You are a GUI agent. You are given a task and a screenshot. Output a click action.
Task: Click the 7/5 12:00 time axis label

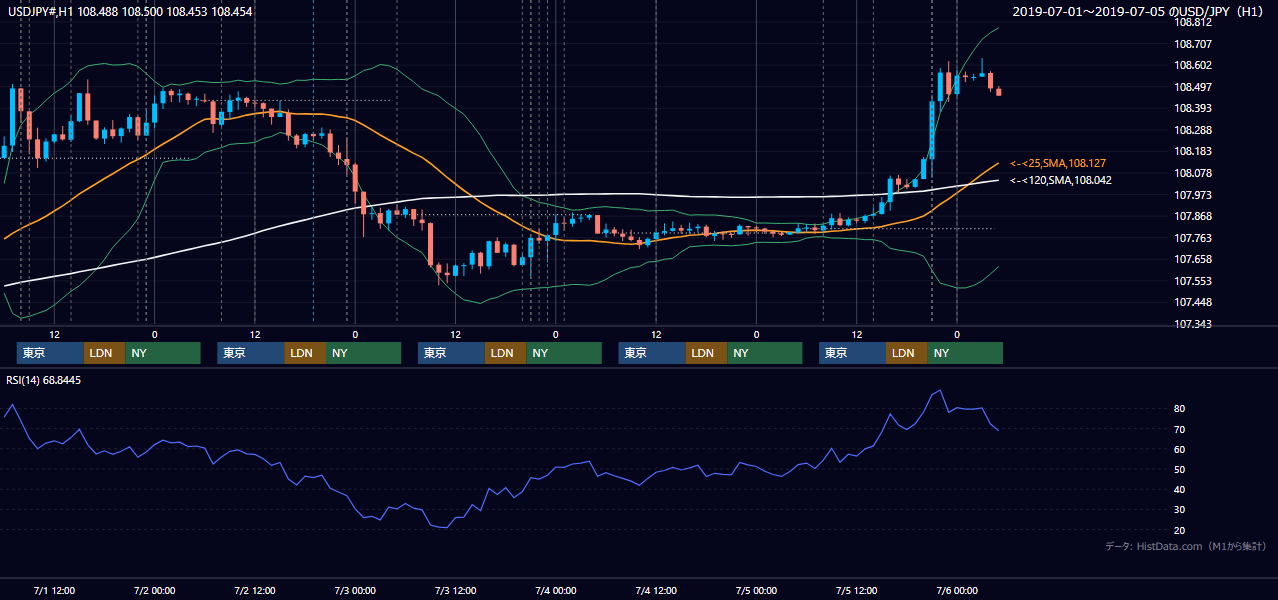coord(857,590)
